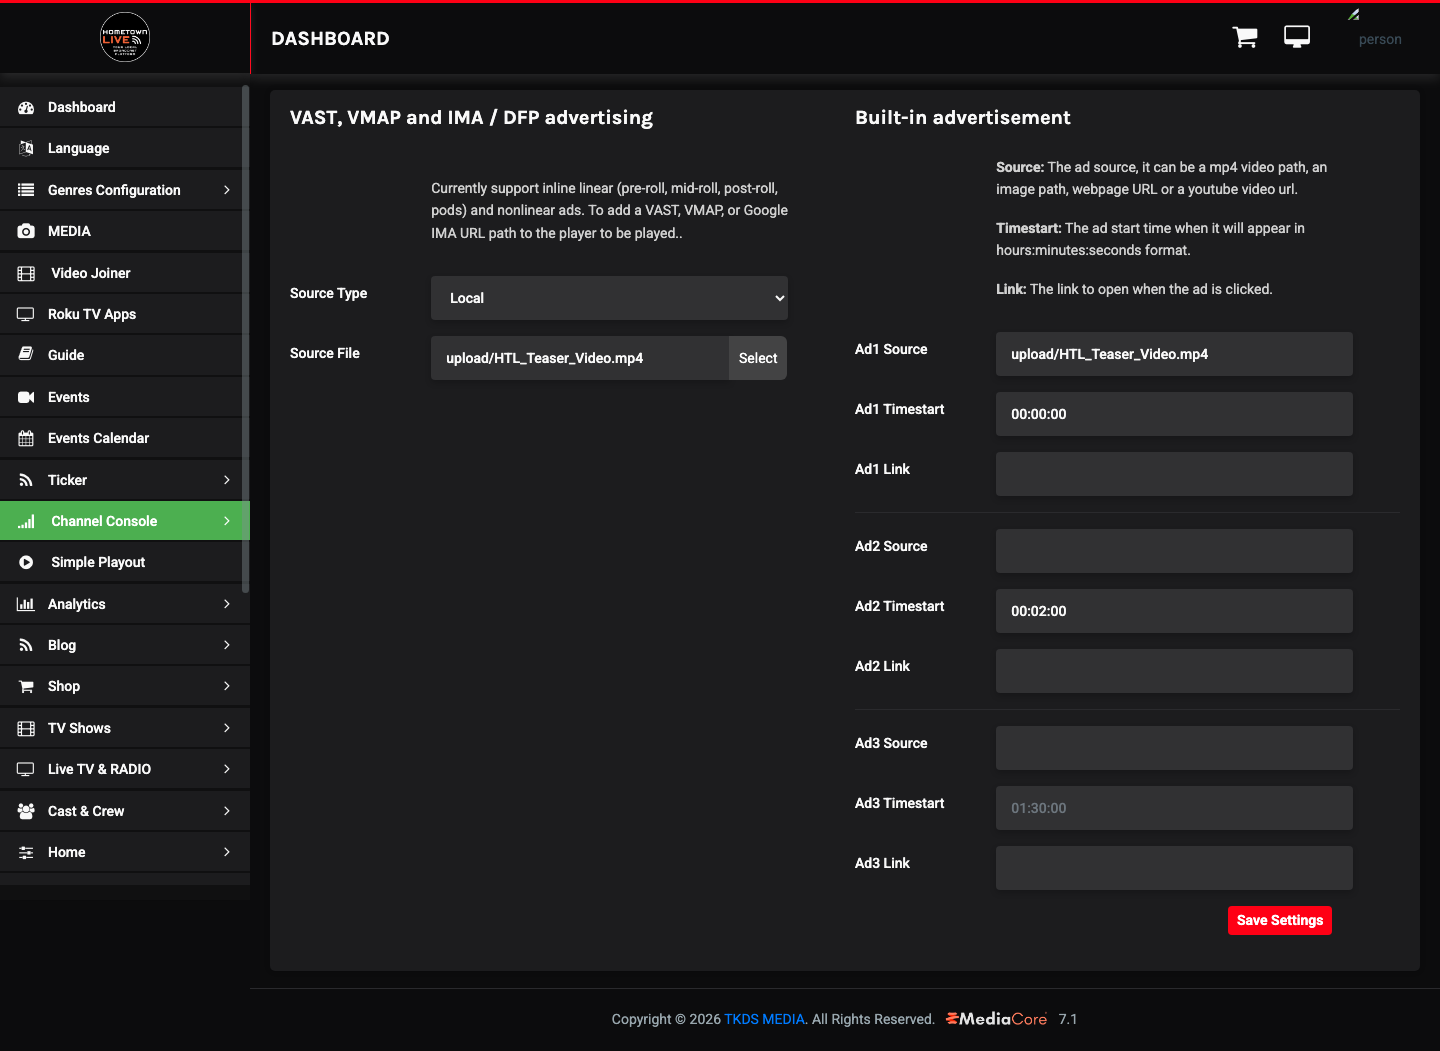Click the Dashboard palette icon in sidebar
Image resolution: width=1440 pixels, height=1051 pixels.
pyautogui.click(x=26, y=107)
